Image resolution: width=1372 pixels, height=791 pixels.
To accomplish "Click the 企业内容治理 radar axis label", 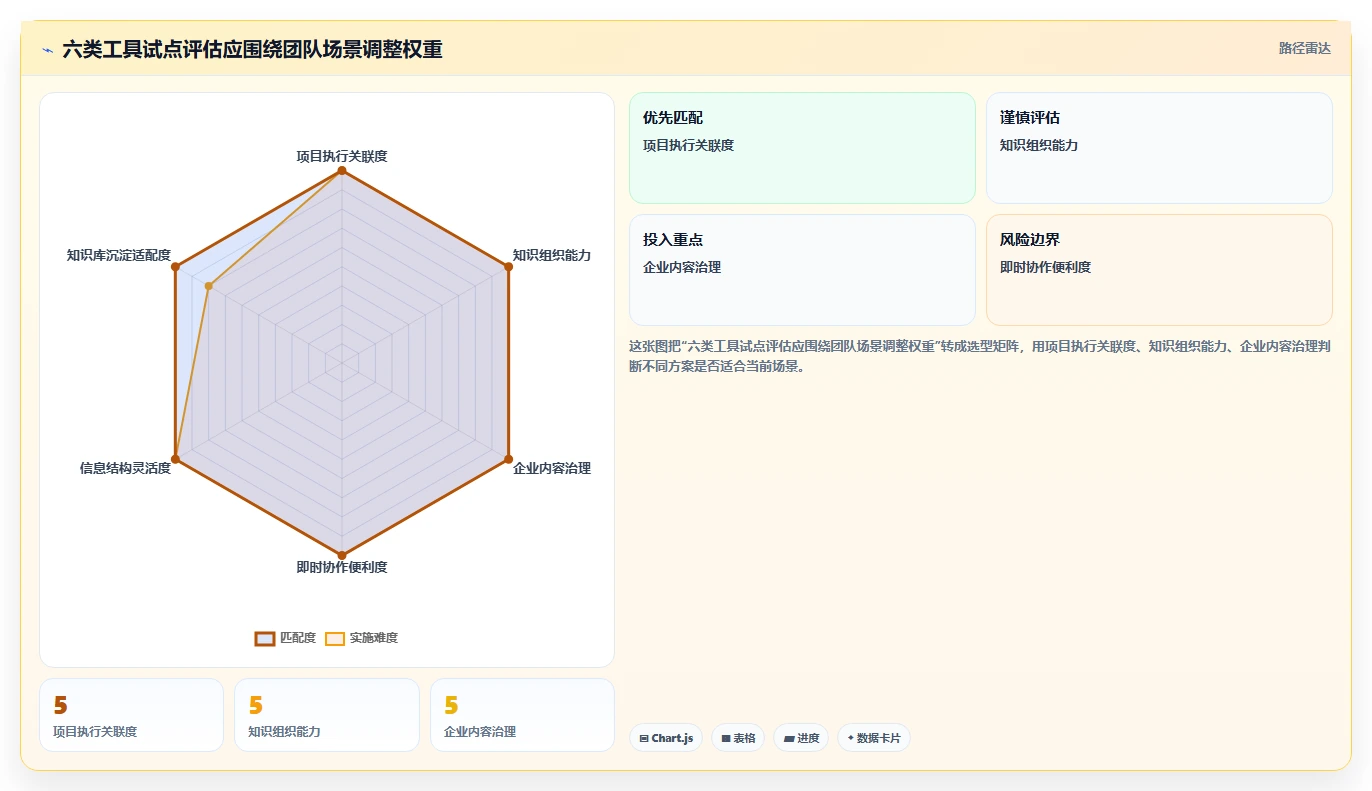I will click(x=552, y=468).
